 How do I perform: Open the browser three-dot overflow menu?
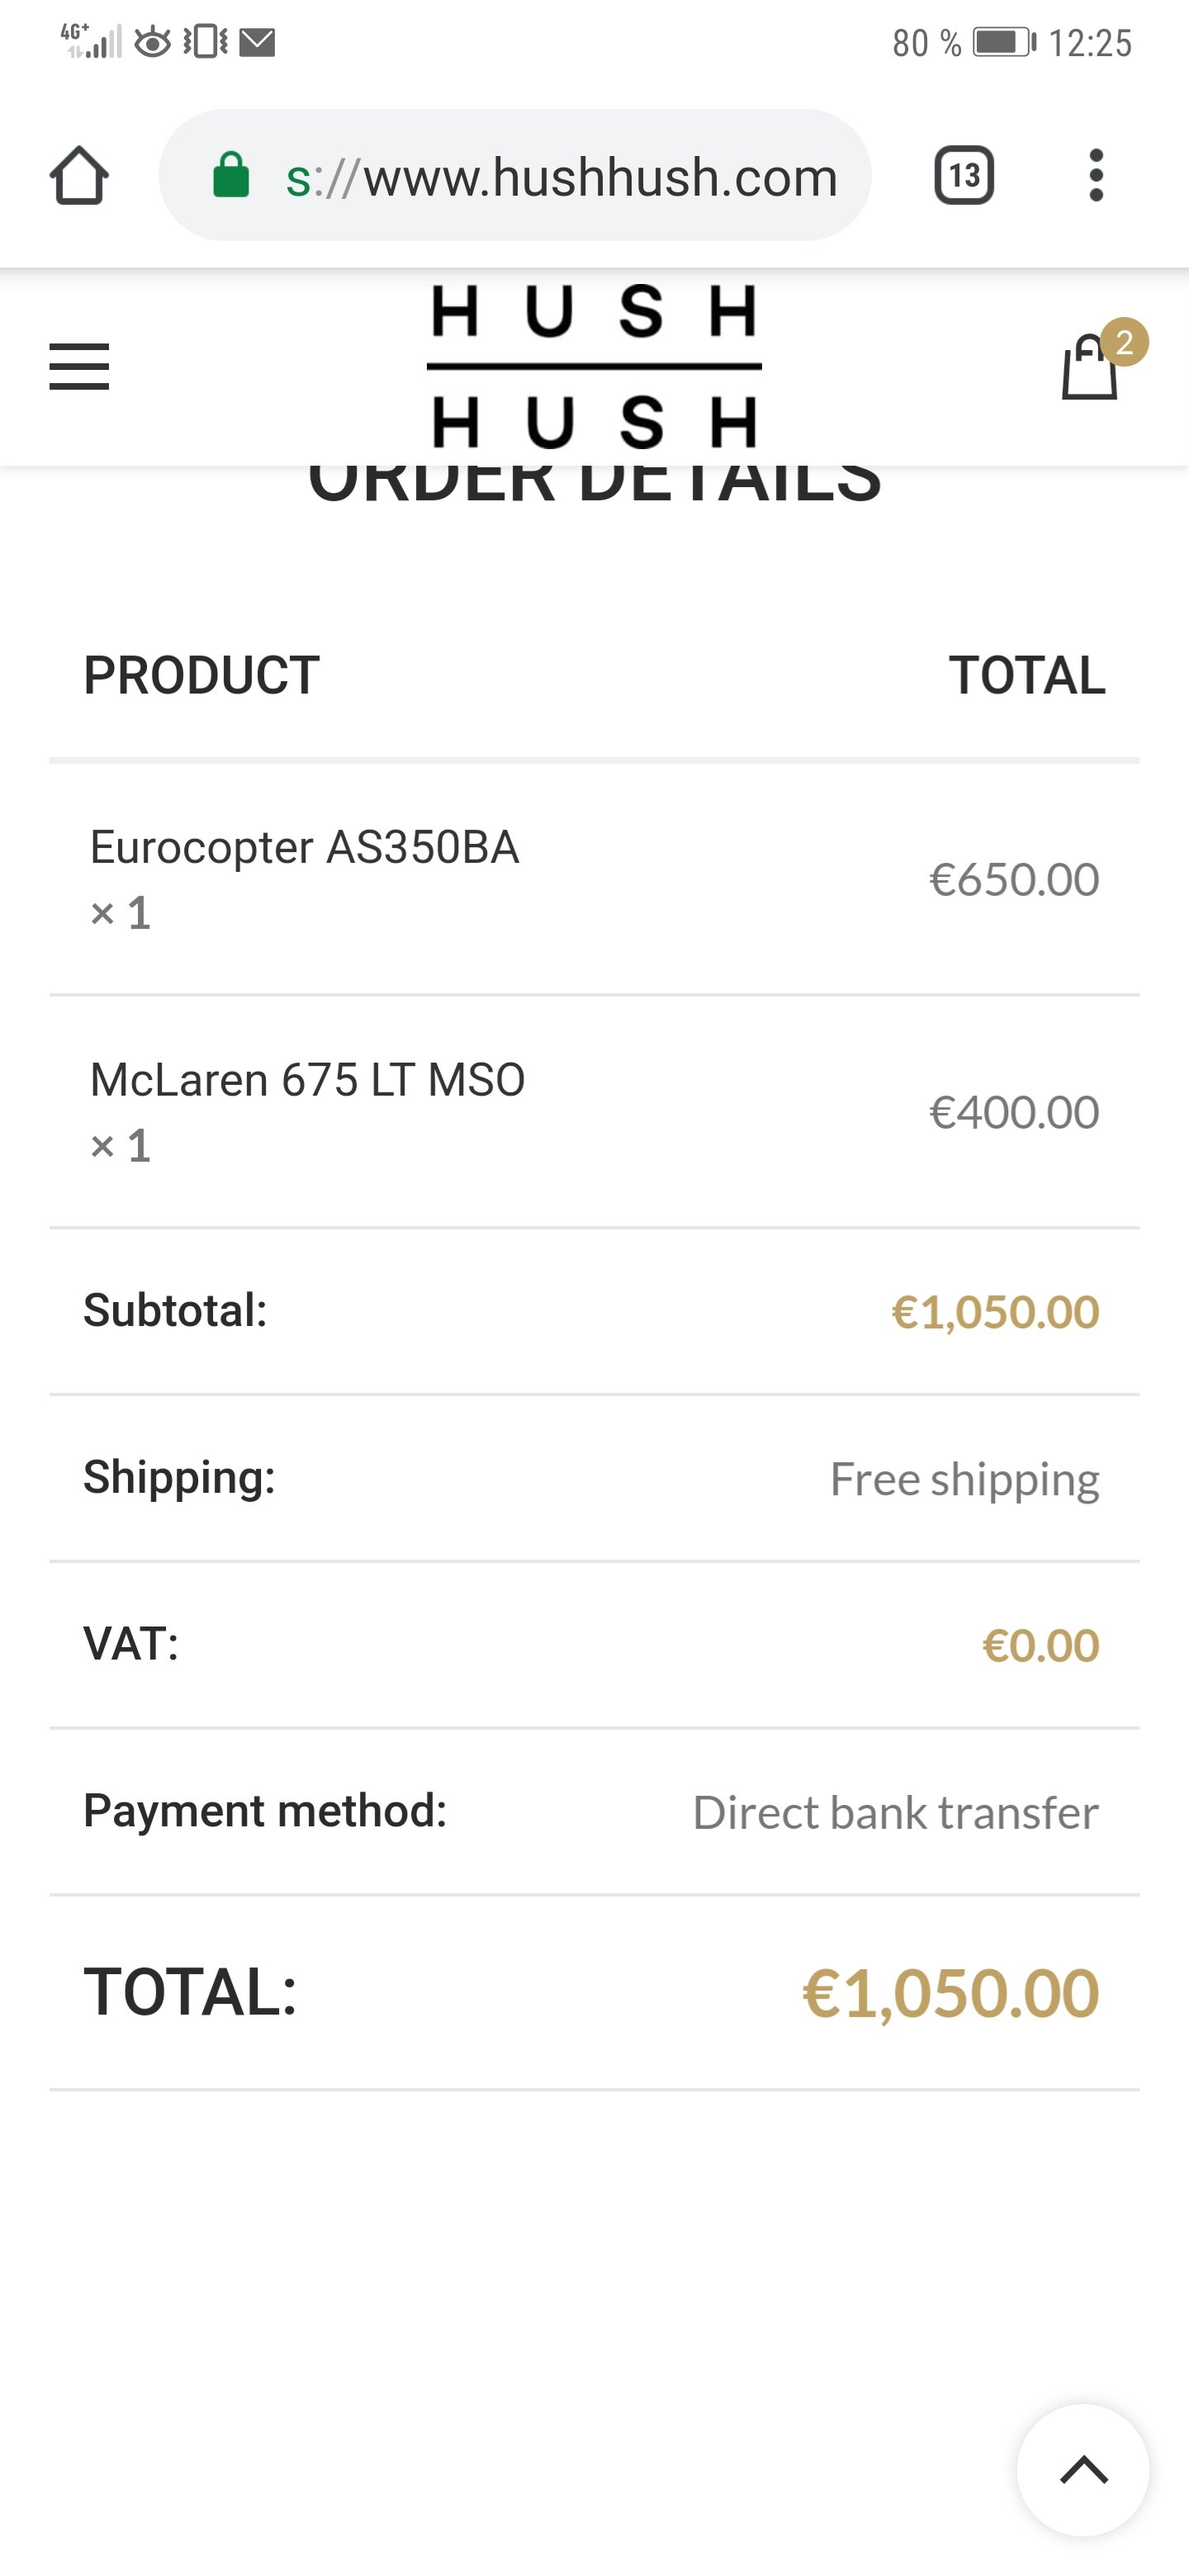[x=1096, y=176]
